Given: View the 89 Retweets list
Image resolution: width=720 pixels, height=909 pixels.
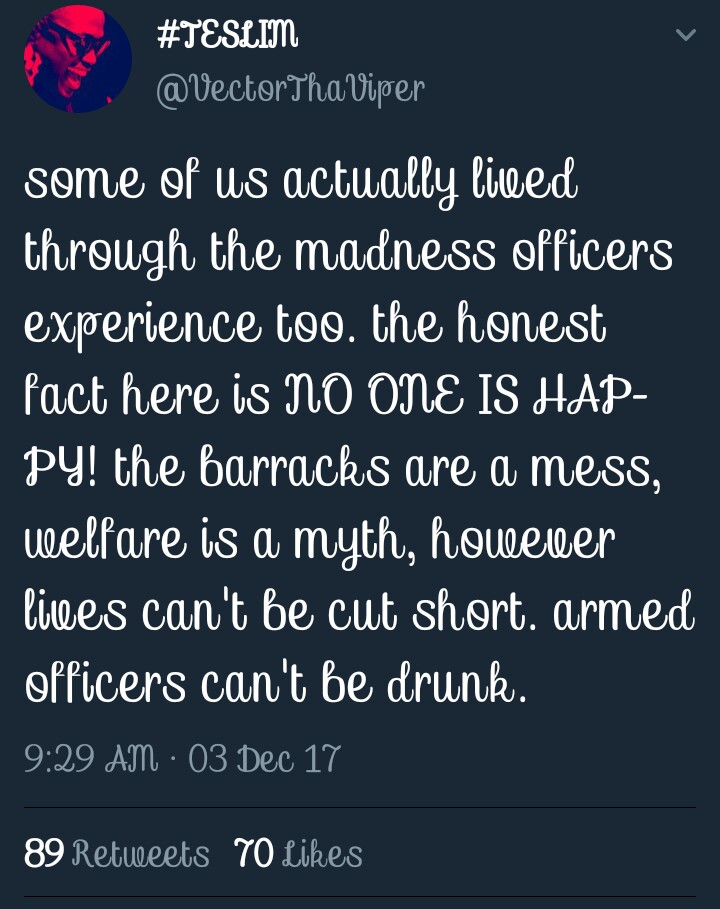Looking at the screenshot, I should pos(117,853).
